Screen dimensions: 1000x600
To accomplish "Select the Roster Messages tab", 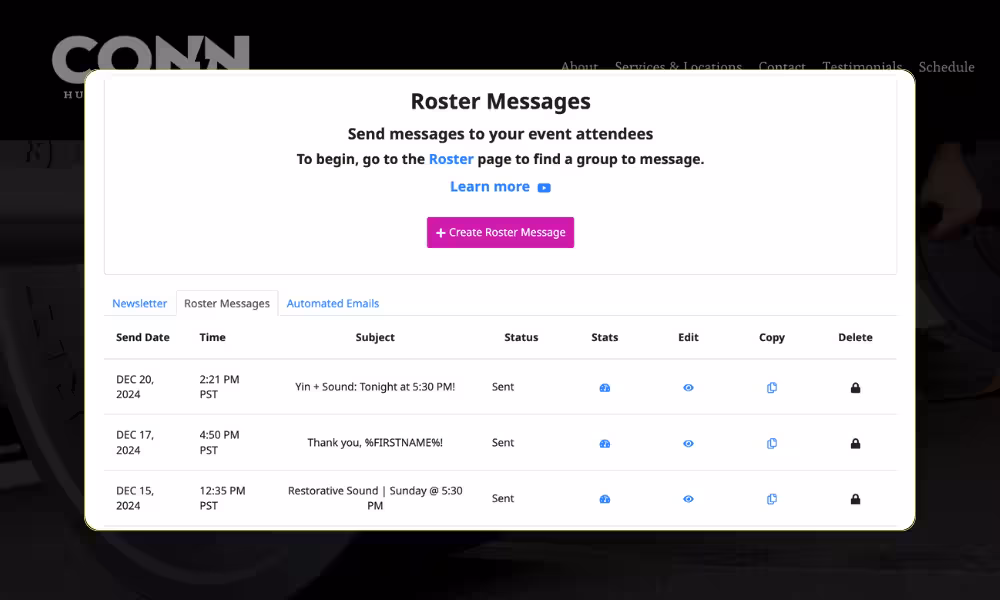I will pos(227,303).
